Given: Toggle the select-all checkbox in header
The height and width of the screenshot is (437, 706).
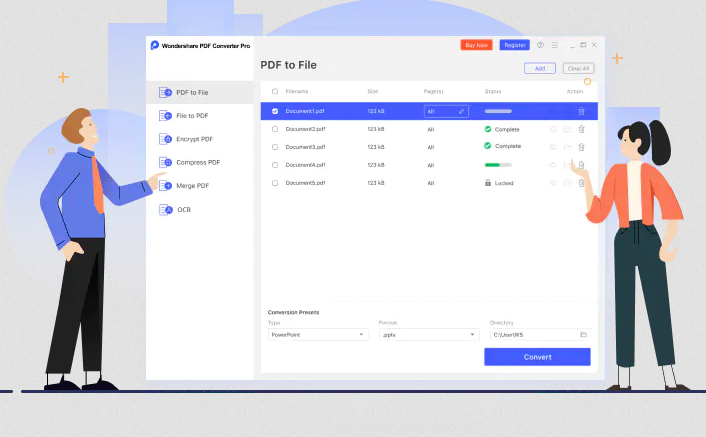Looking at the screenshot, I should coord(275,91).
